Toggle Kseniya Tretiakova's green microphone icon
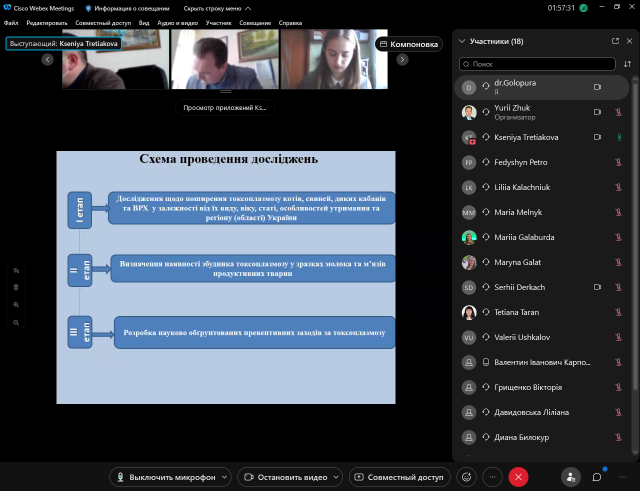640x491 pixels. coord(619,137)
